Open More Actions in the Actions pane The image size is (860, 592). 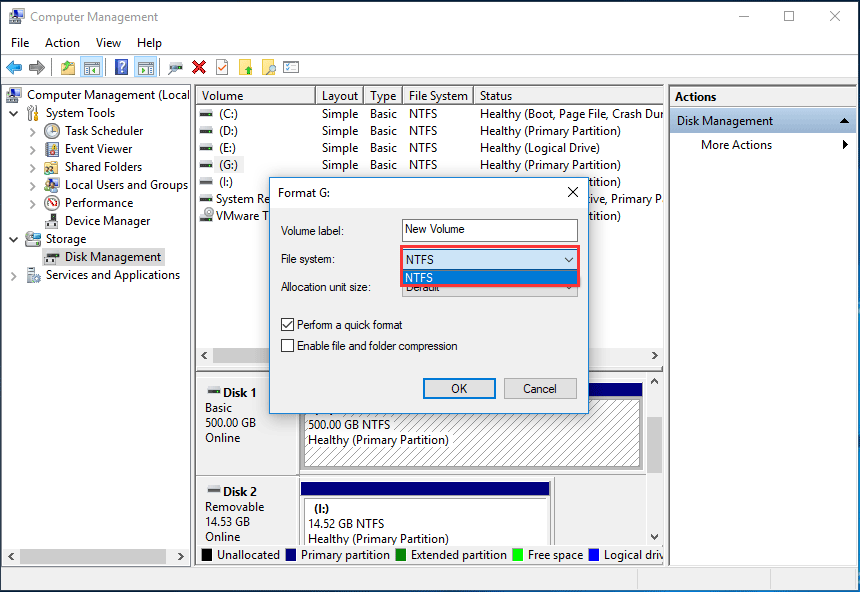(x=736, y=145)
